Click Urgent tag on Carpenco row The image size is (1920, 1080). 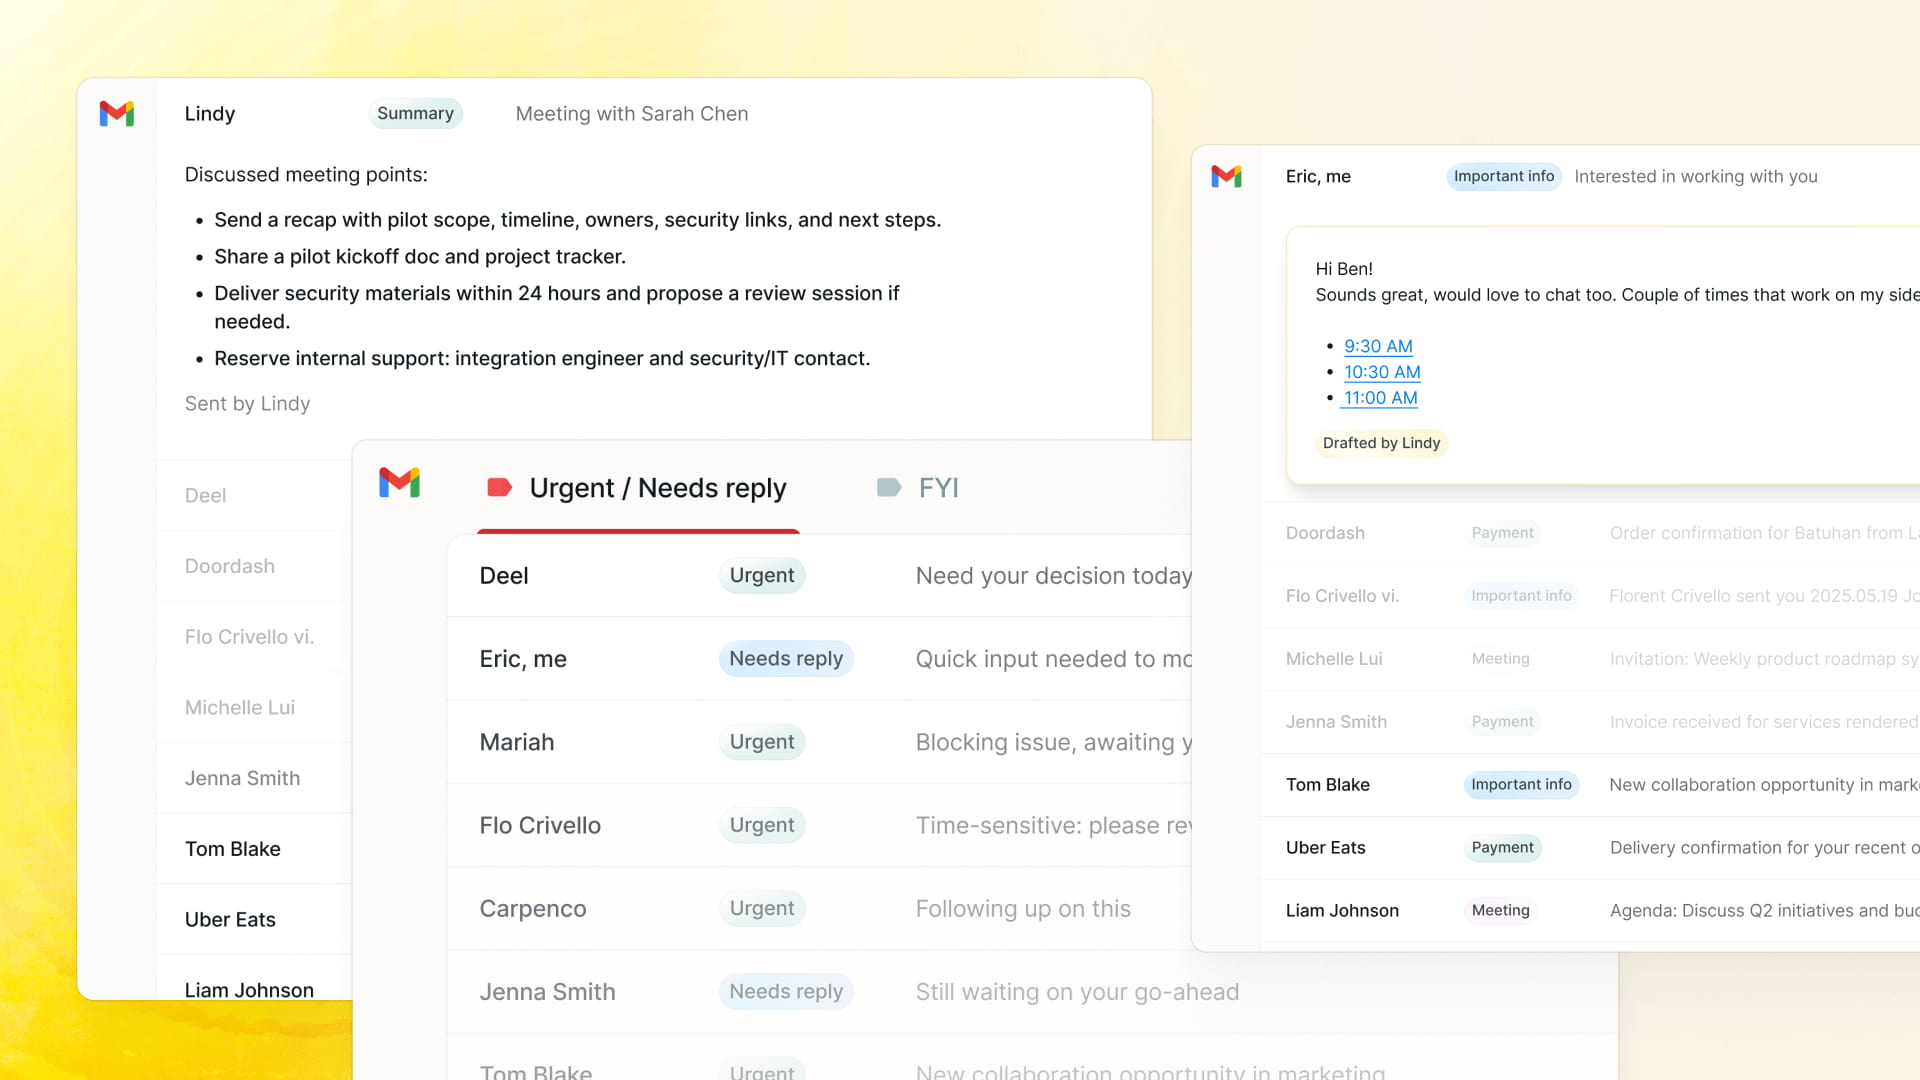pyautogui.click(x=762, y=909)
